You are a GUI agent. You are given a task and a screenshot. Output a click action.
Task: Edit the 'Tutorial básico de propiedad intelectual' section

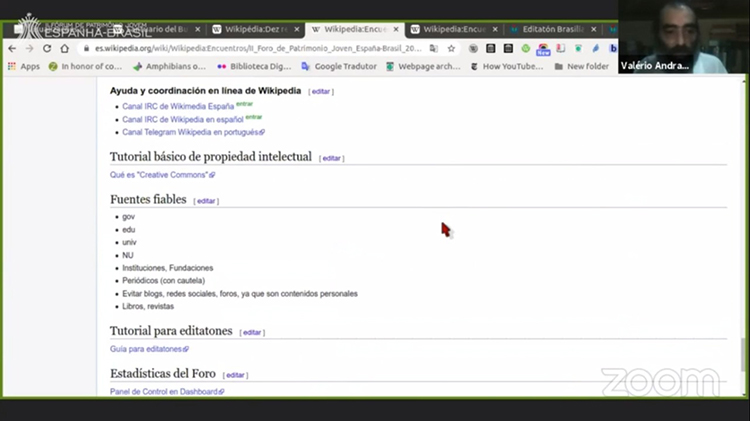(331, 158)
